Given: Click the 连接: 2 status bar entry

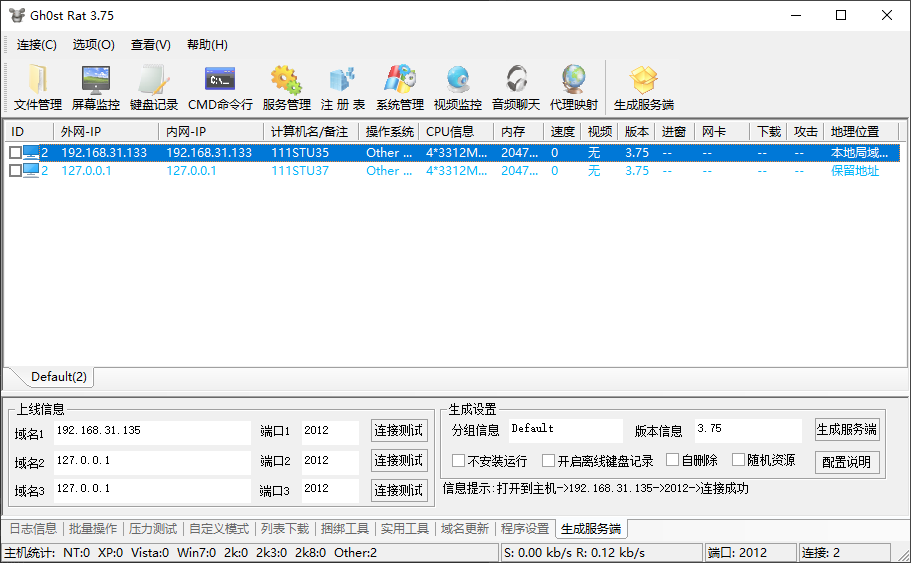Looking at the screenshot, I should [x=844, y=553].
